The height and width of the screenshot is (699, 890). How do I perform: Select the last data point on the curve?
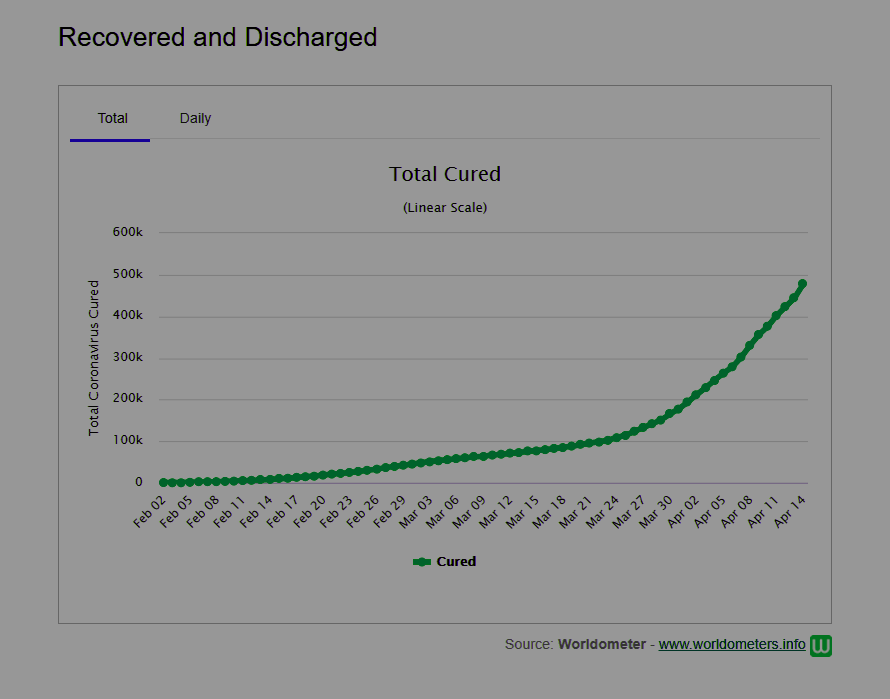click(802, 284)
